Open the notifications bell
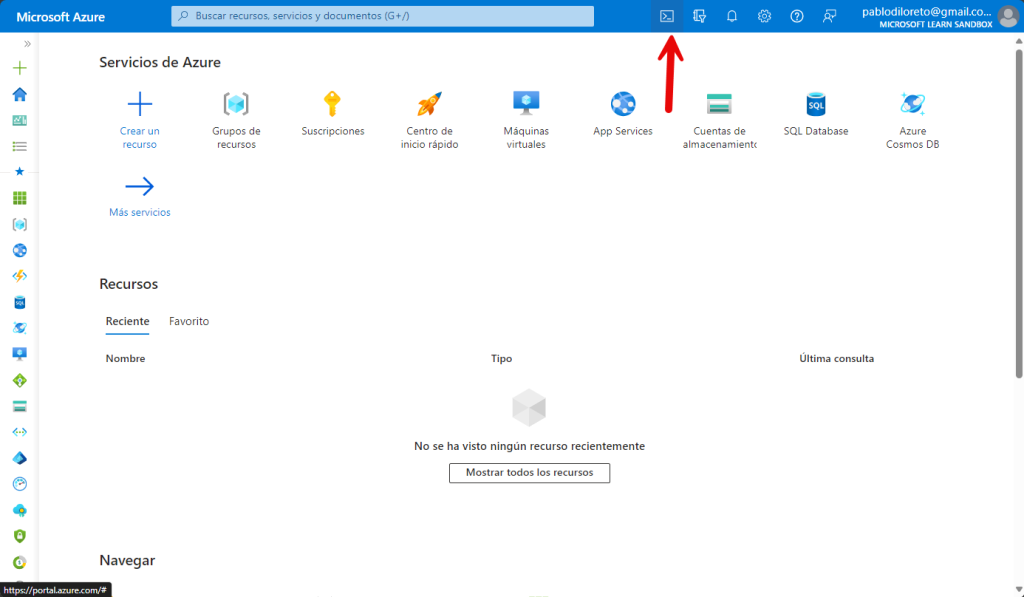 732,16
